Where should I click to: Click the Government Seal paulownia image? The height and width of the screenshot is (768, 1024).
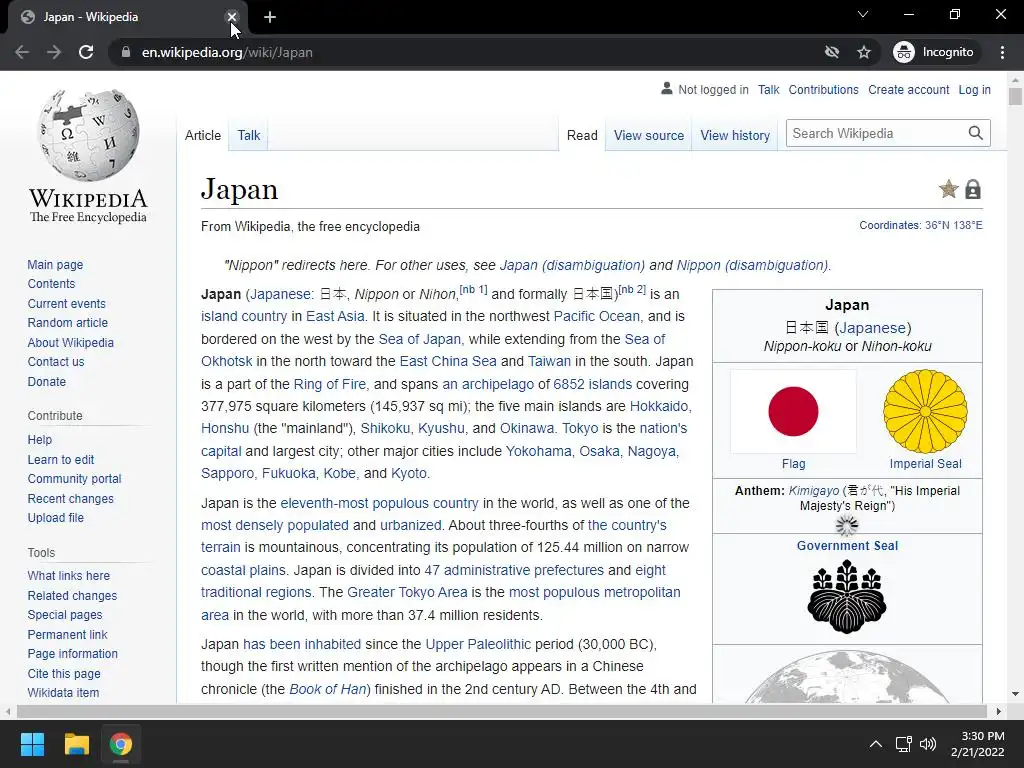click(x=847, y=597)
